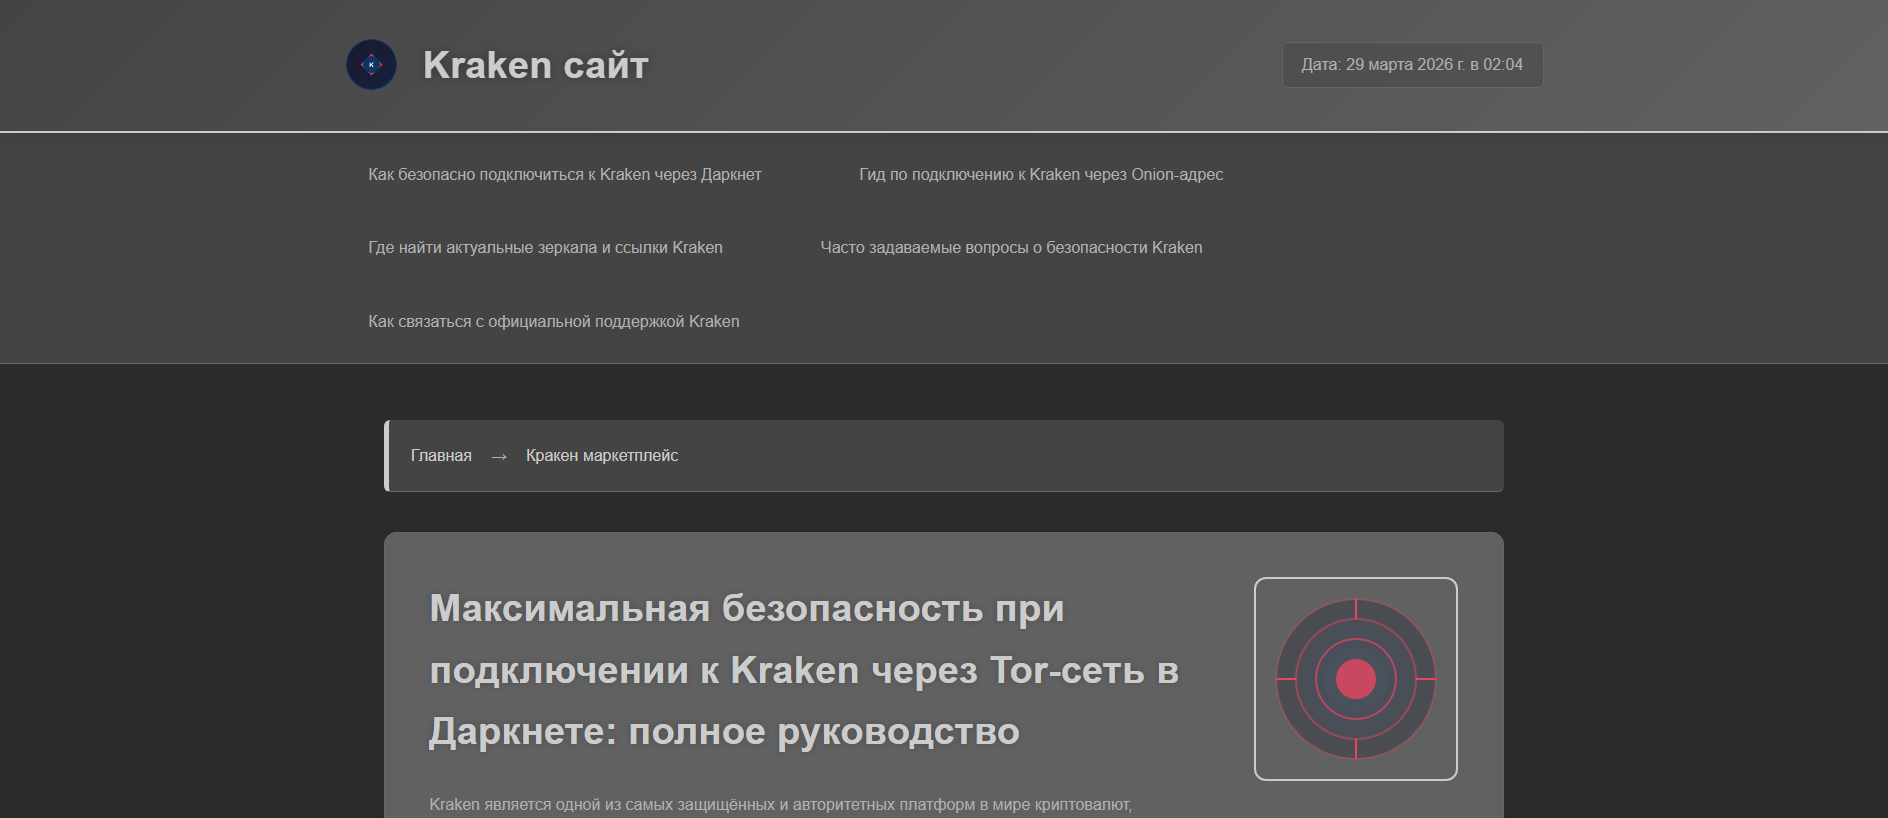Click the paragraph starting Kraken является одной
This screenshot has height=818, width=1888.
(780, 805)
